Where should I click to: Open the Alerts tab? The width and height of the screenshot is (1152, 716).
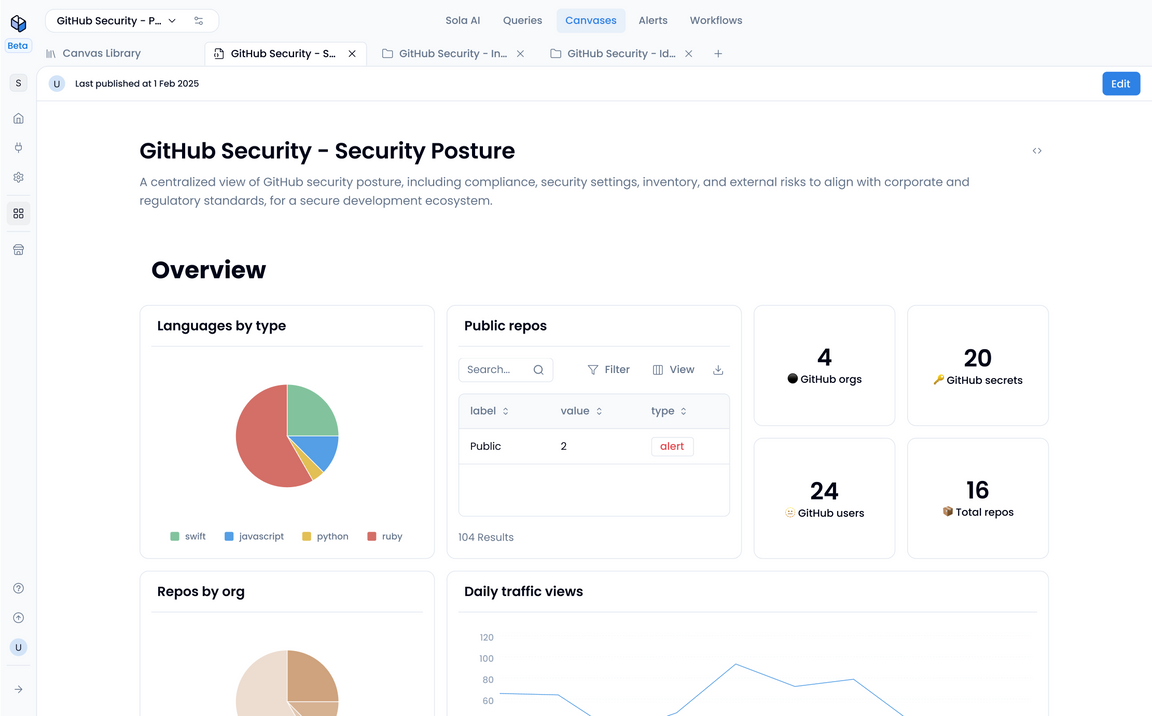coord(653,21)
